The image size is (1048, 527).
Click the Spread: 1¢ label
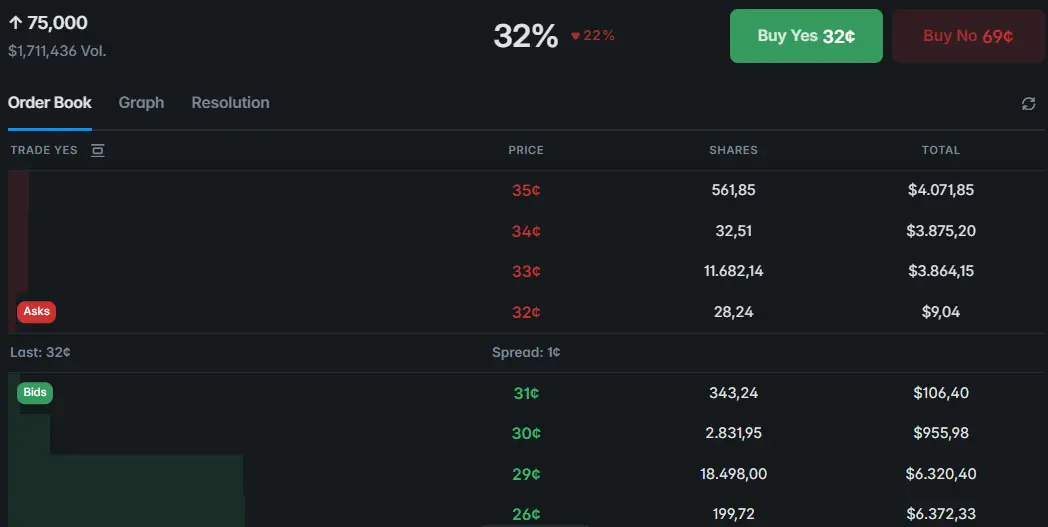(526, 353)
